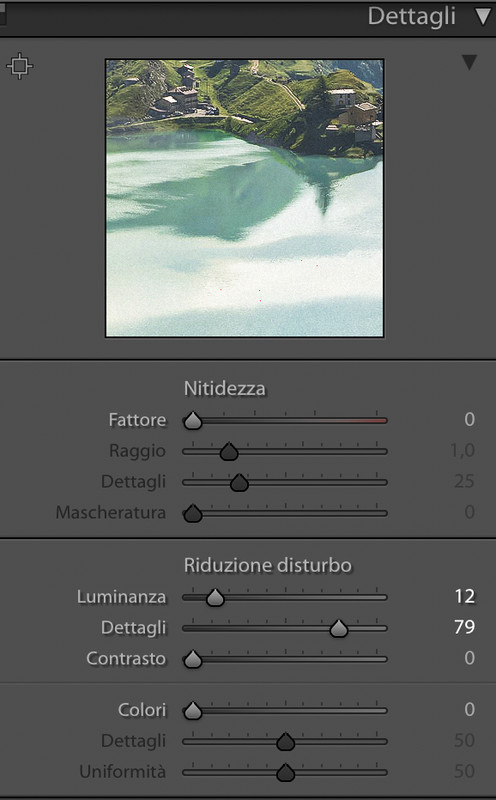Hide the preview using small disclosure triangle
The image size is (496, 800).
pos(469,63)
